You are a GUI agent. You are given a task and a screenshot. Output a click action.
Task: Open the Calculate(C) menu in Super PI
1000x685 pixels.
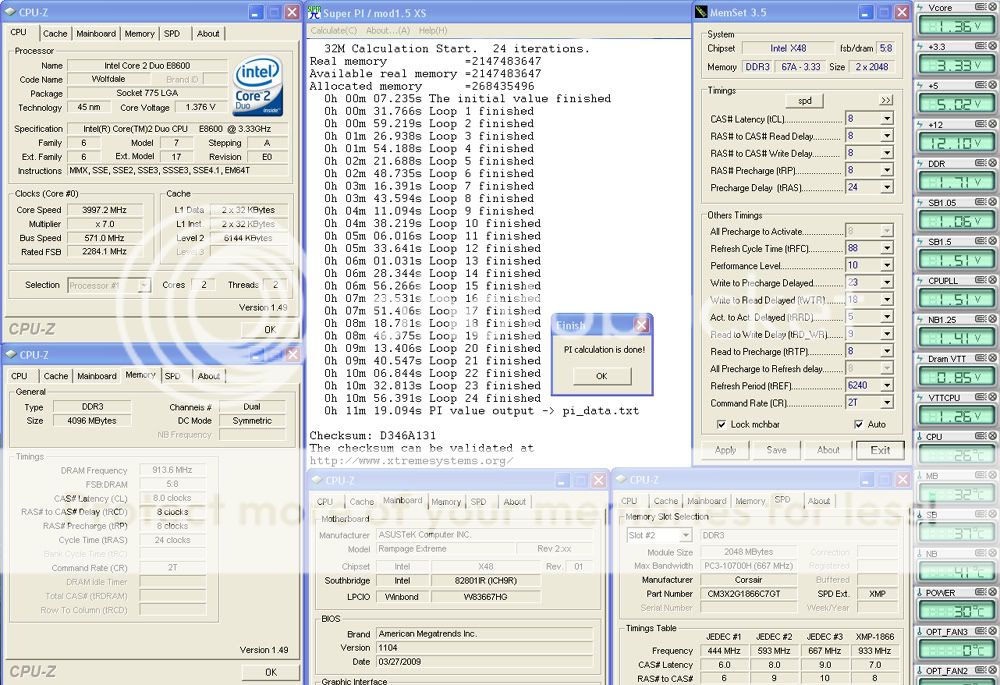[x=334, y=31]
